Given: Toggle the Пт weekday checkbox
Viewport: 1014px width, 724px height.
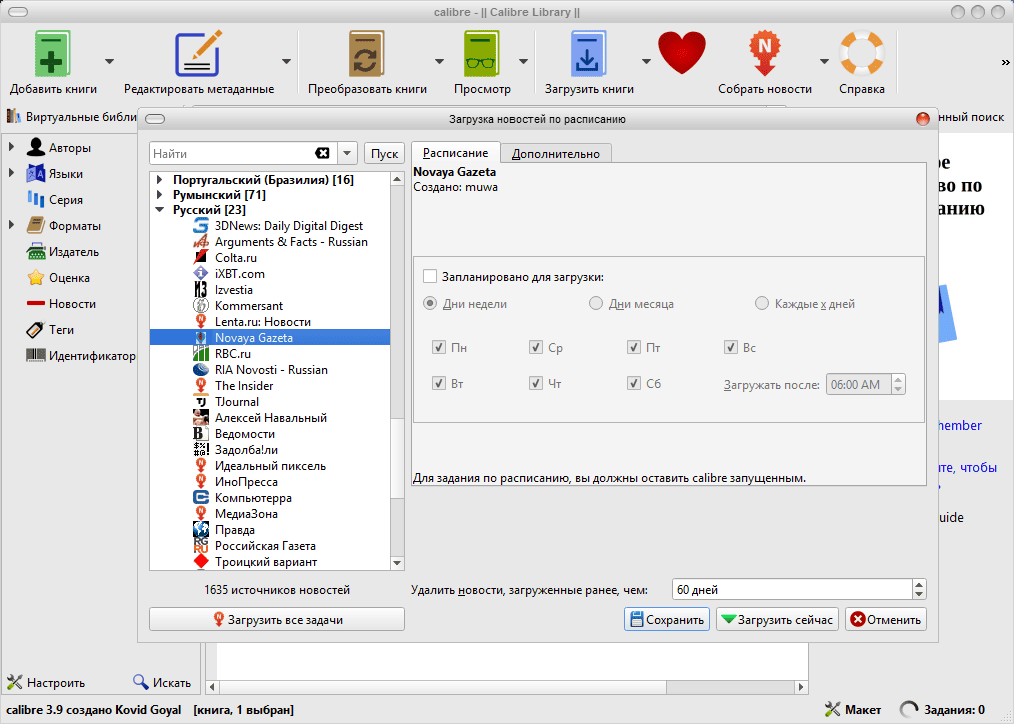Looking at the screenshot, I should tap(634, 347).
